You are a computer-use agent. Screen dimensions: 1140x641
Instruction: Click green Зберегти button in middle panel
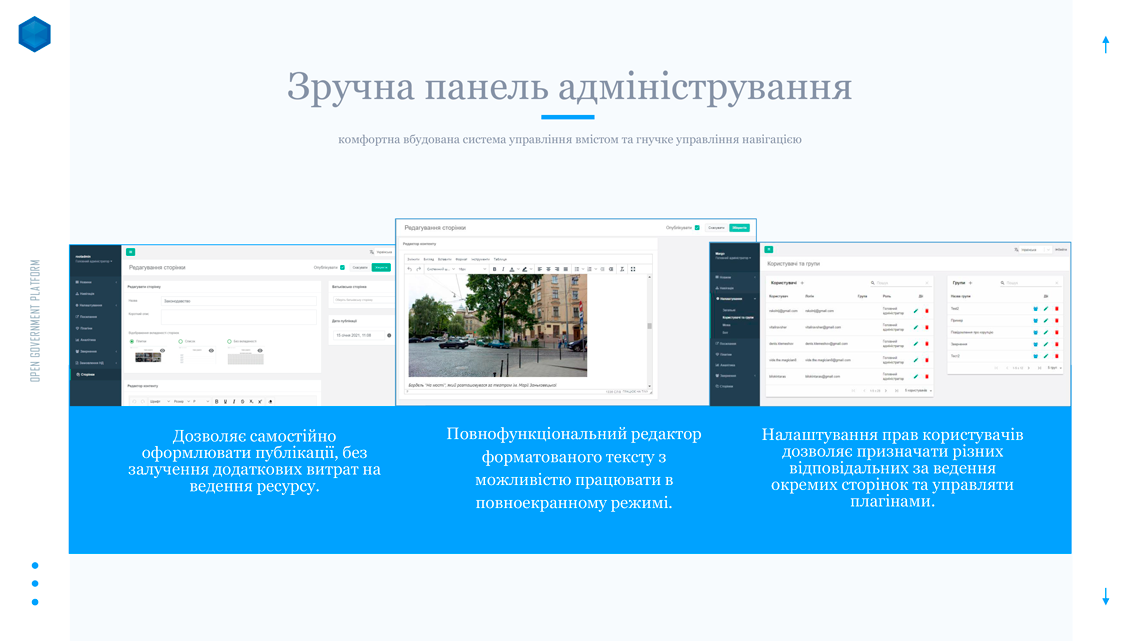739,227
